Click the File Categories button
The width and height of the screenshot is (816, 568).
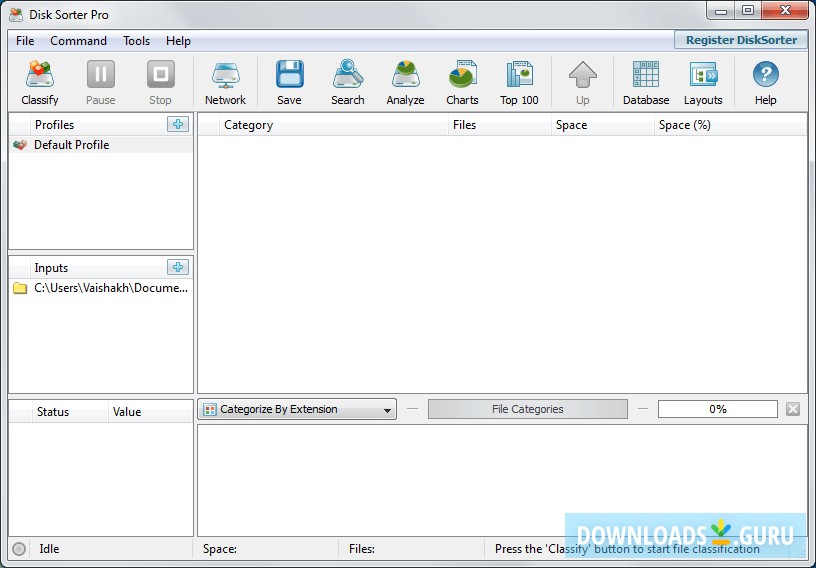(x=528, y=409)
